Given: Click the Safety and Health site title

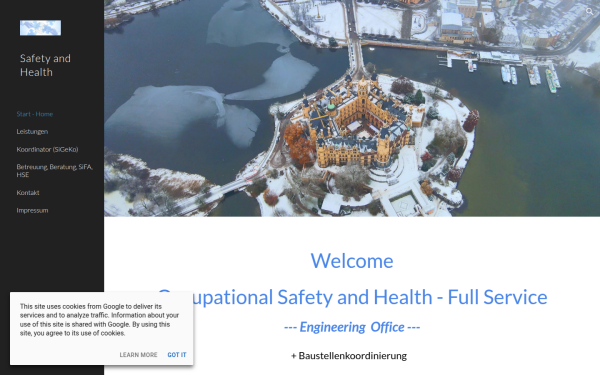Looking at the screenshot, I should coord(45,65).
